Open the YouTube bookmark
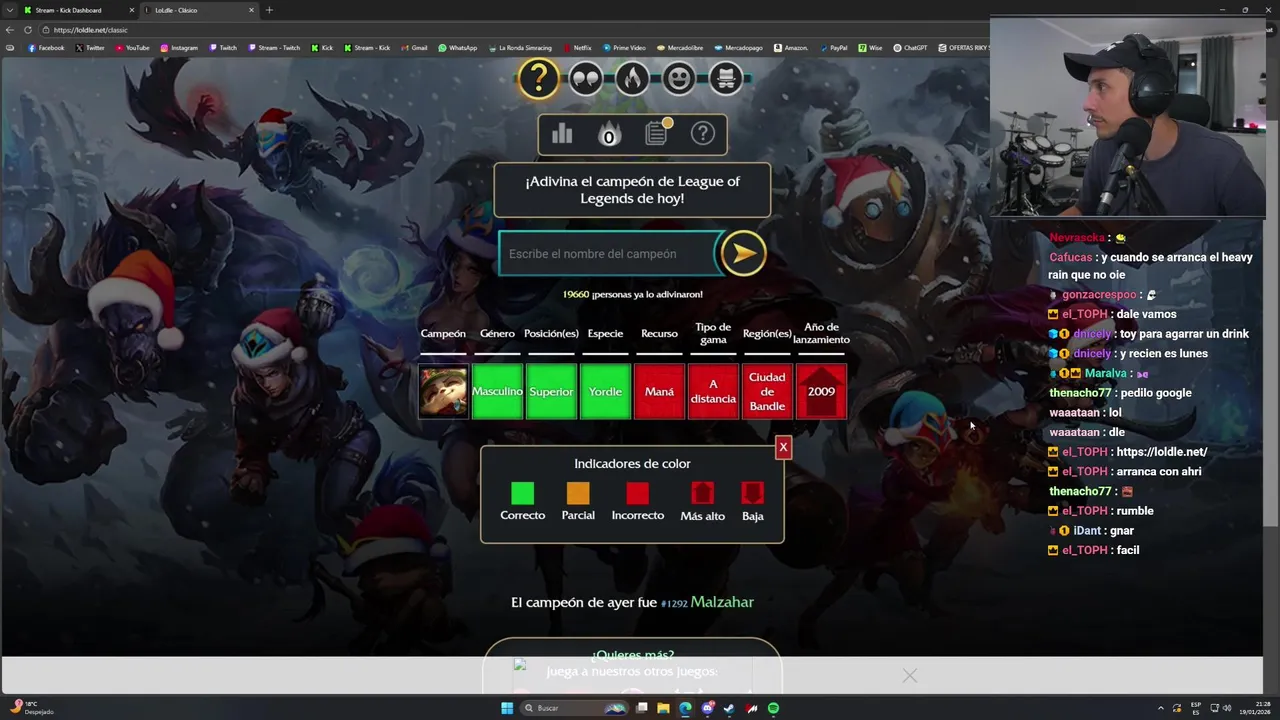 (x=132, y=48)
